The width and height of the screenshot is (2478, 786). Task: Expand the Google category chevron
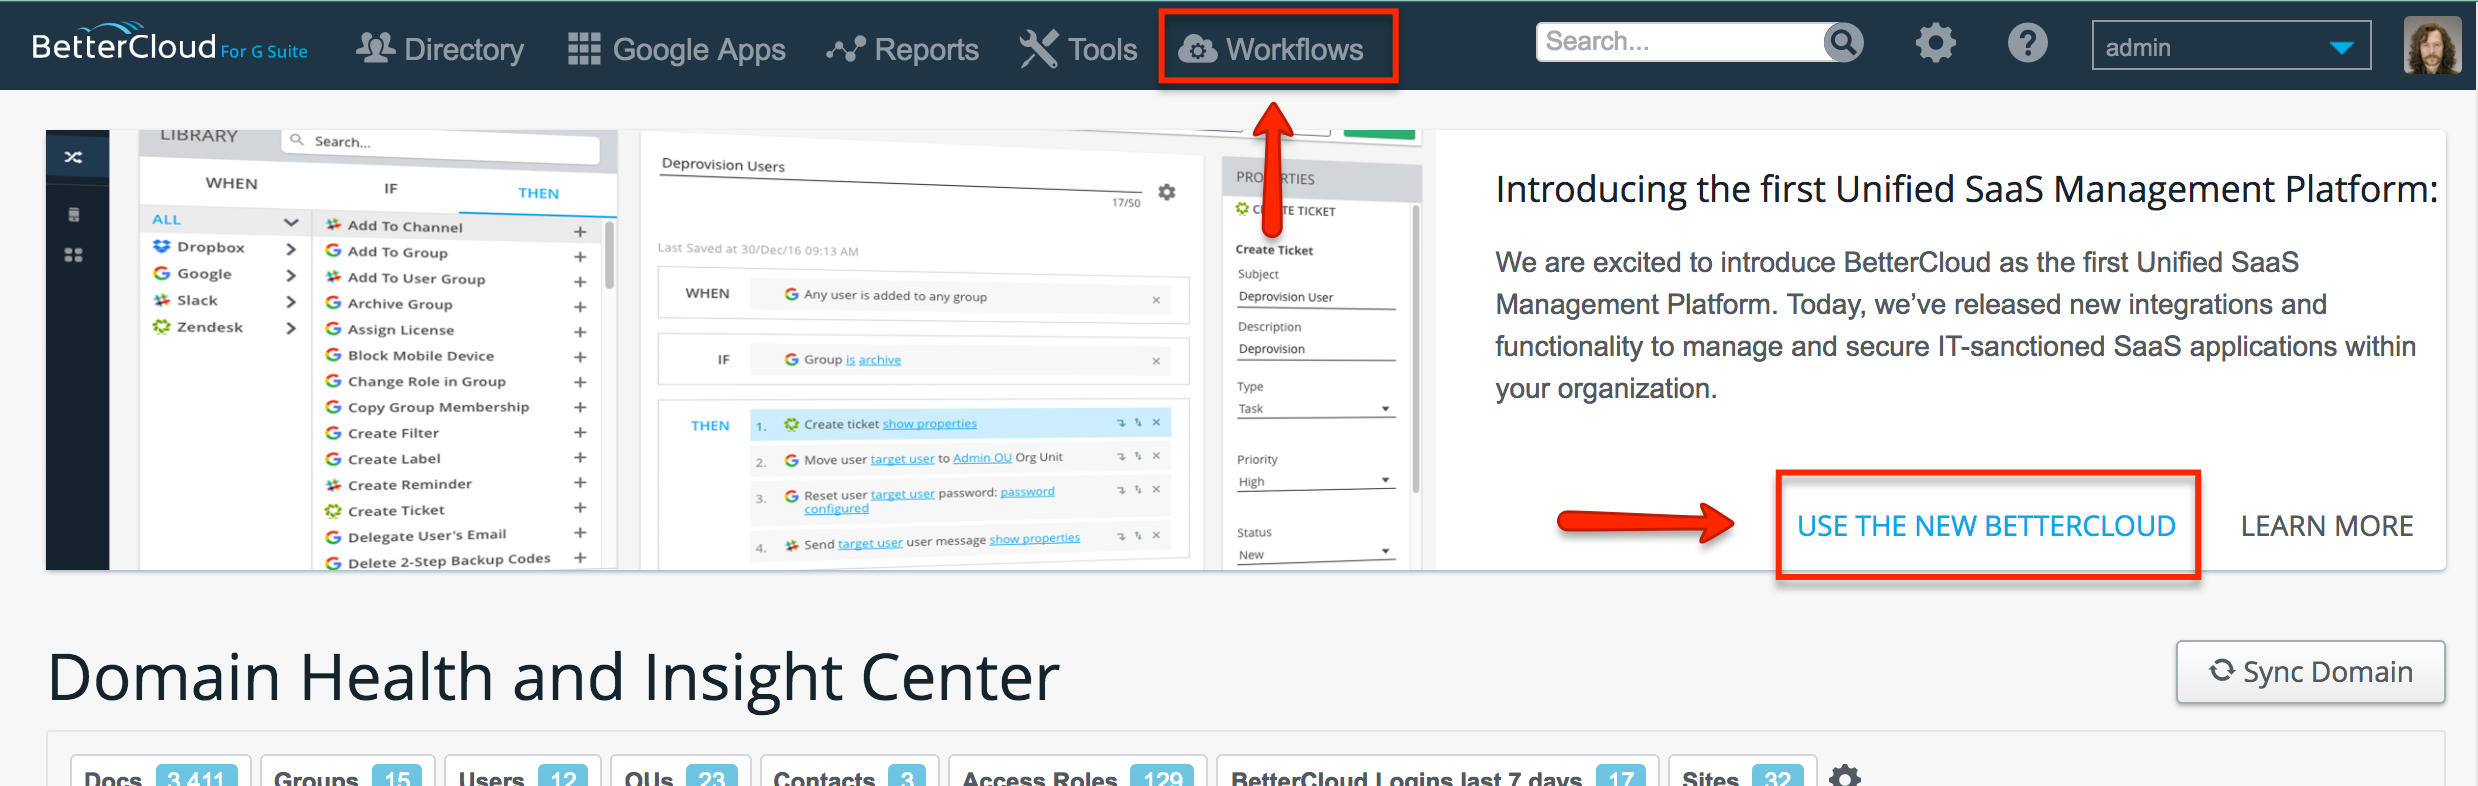pos(291,275)
